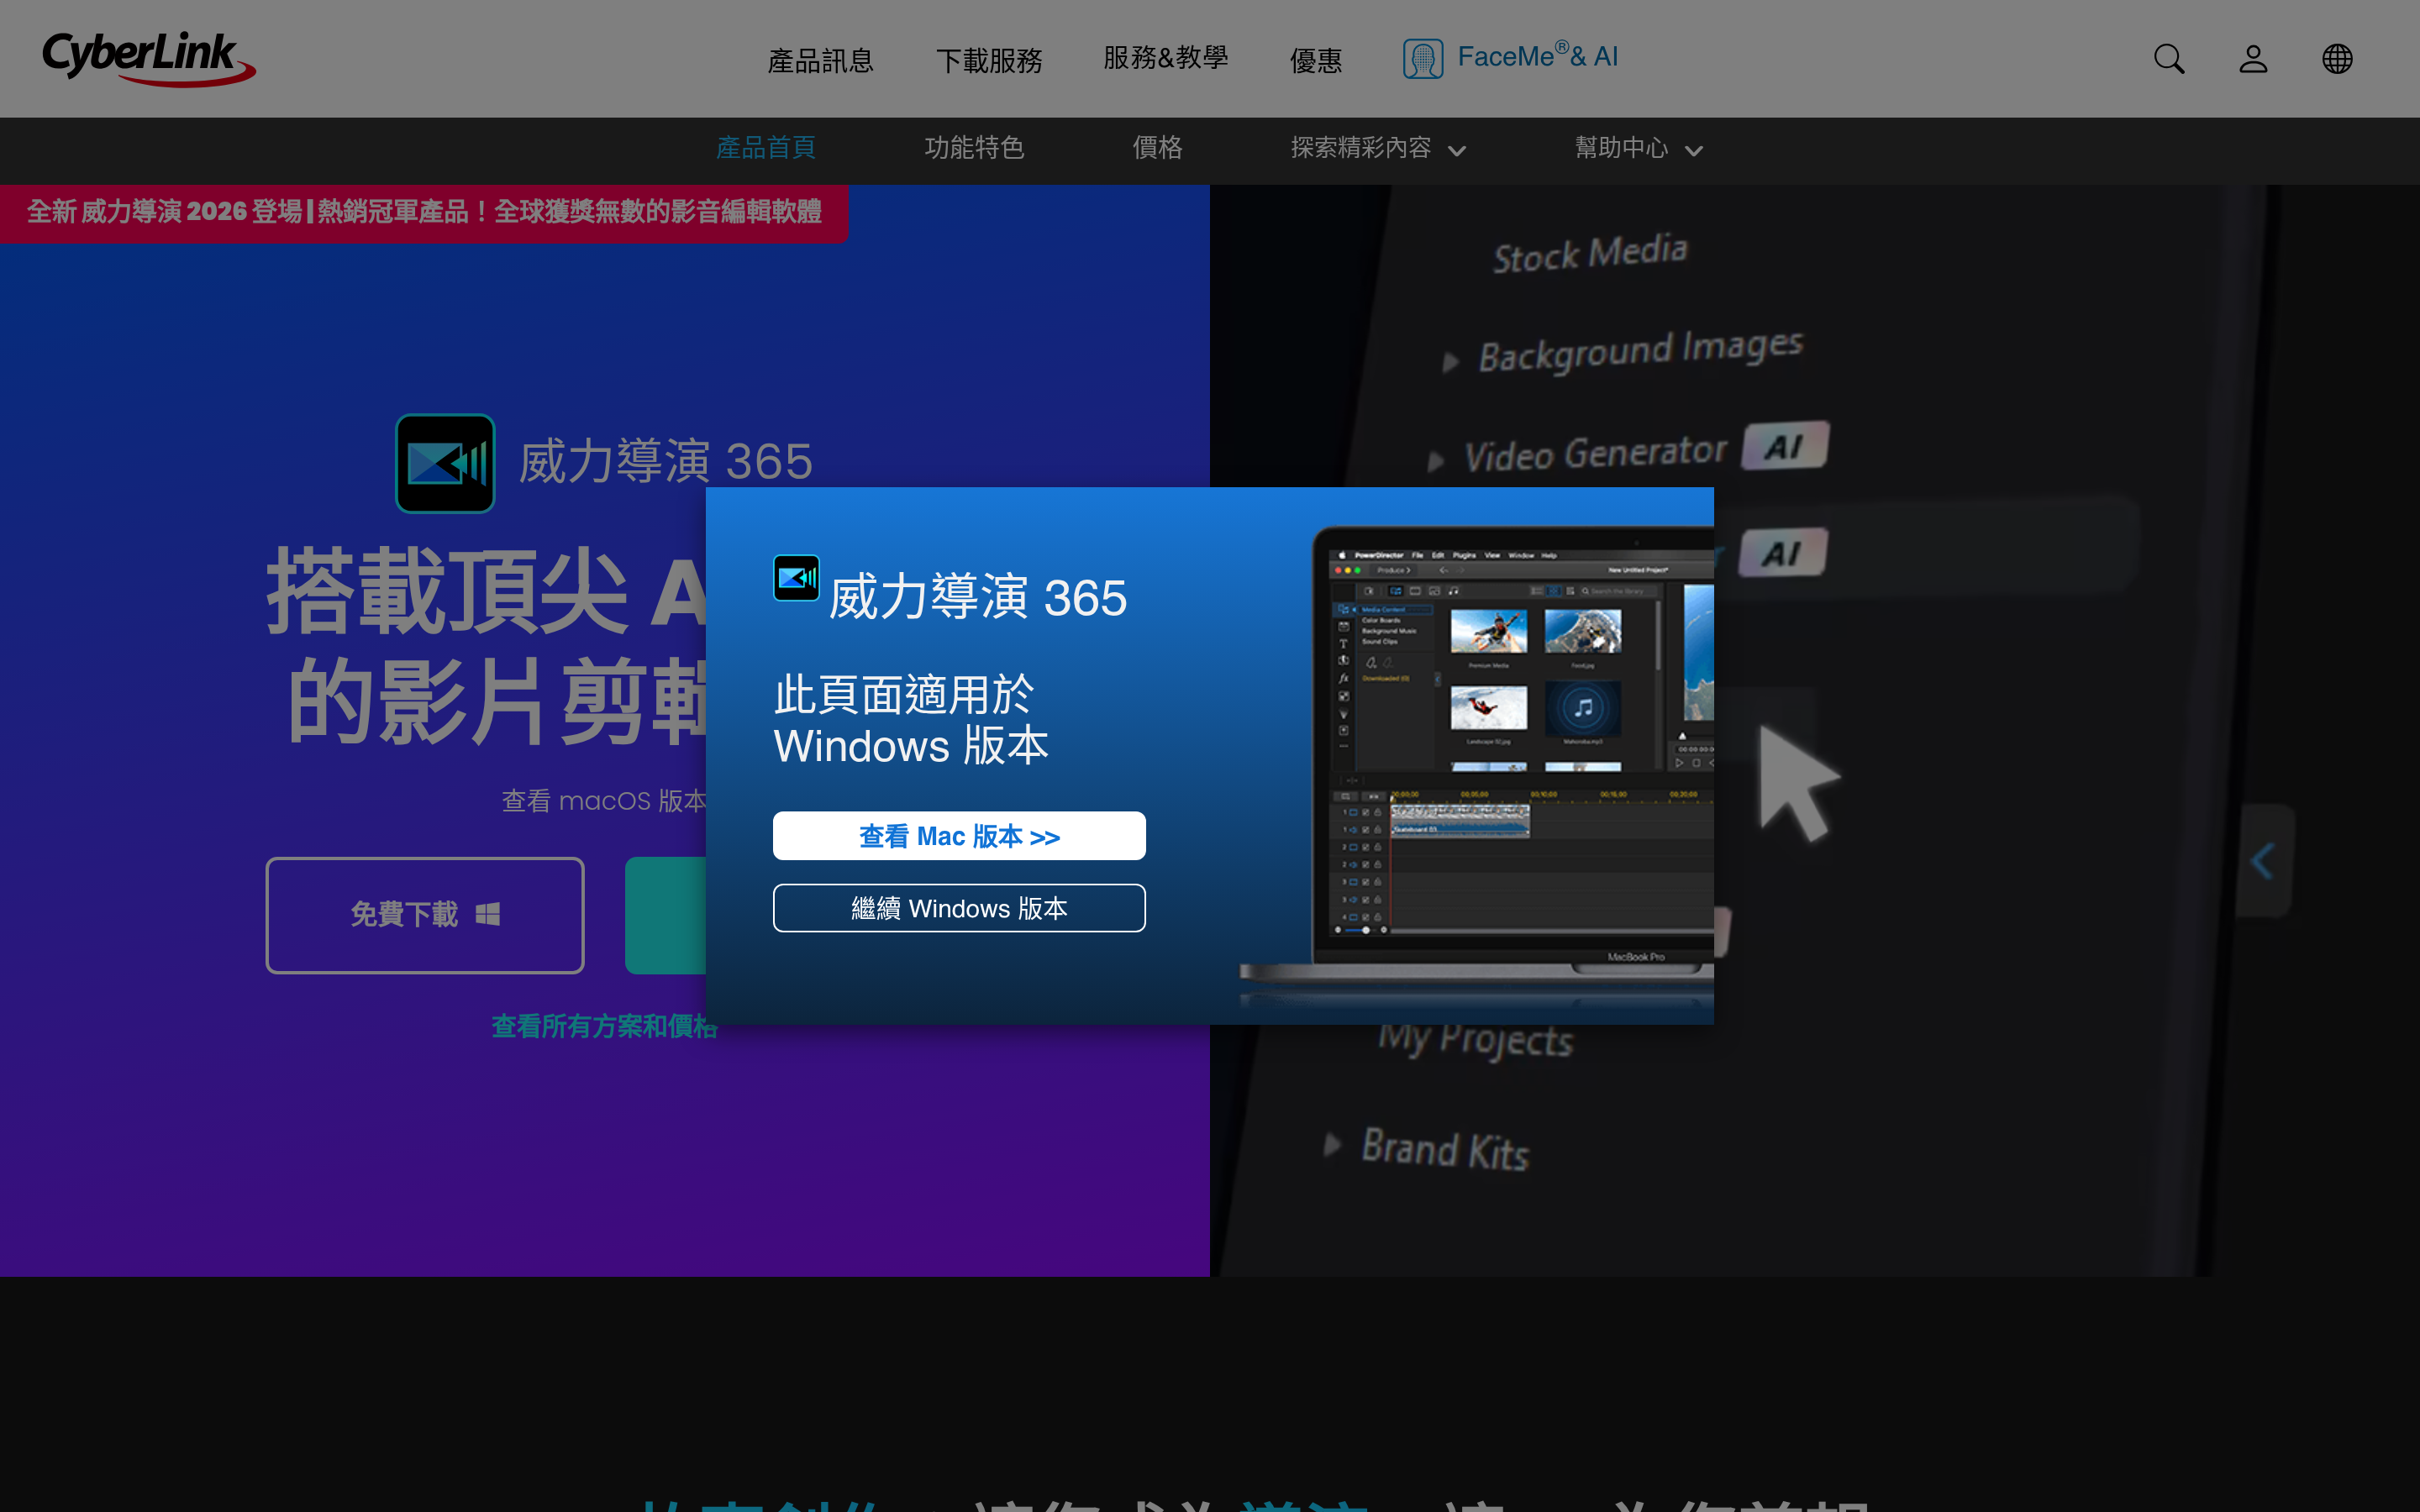Expand Background Images triangle

[x=1450, y=362]
